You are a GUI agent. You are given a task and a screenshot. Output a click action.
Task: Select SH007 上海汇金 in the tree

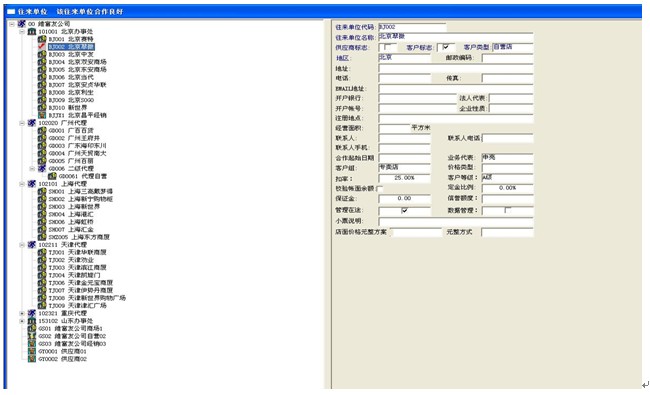71,229
